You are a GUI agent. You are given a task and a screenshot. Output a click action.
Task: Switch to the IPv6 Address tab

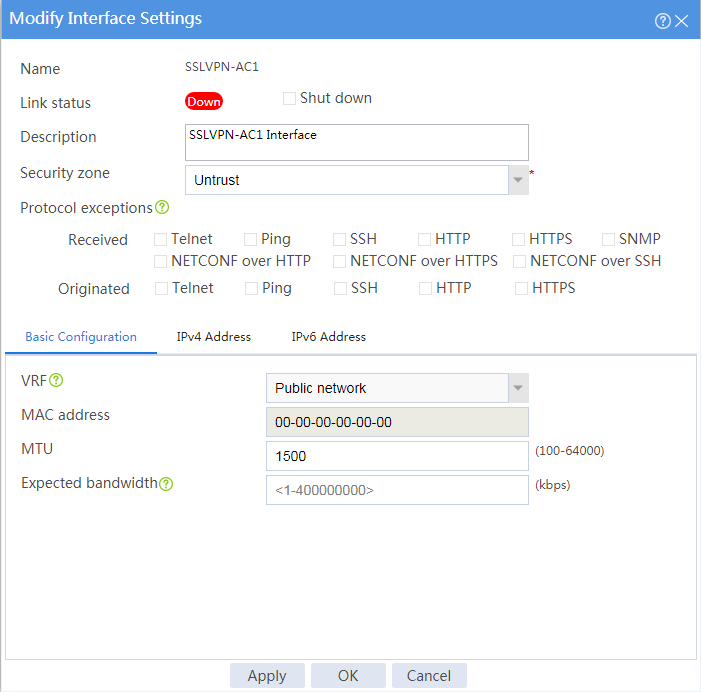[329, 337]
